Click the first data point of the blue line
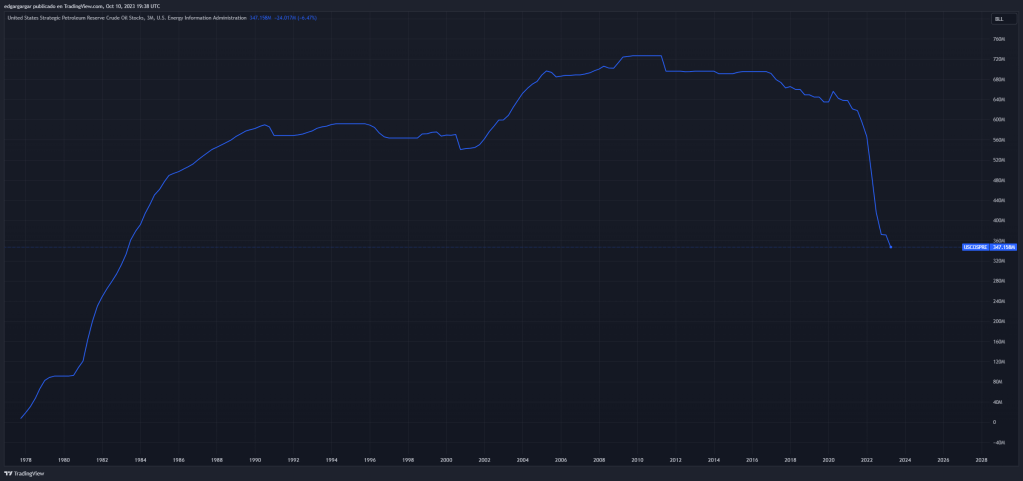Screen dimensions: 1023x481 (21, 418)
